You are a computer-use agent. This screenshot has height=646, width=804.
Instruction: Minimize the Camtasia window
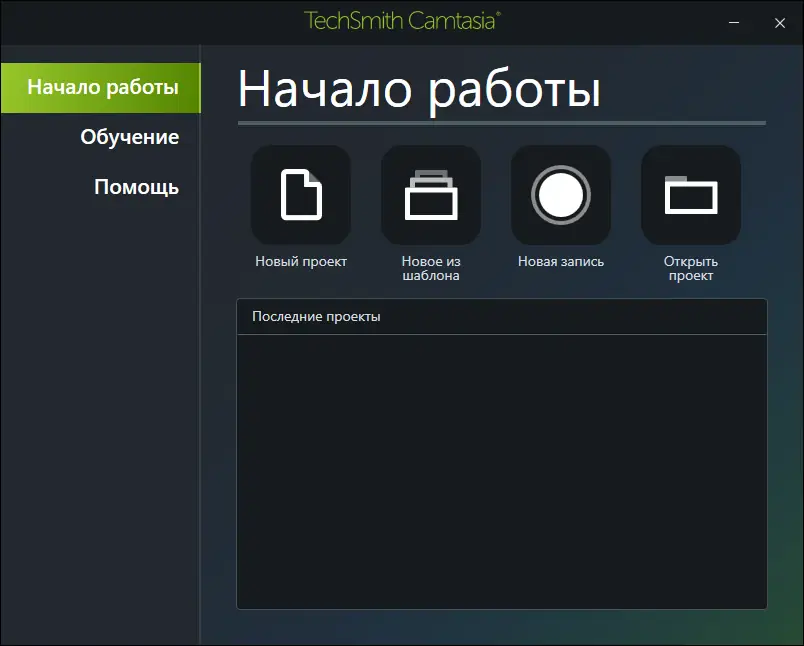click(734, 23)
